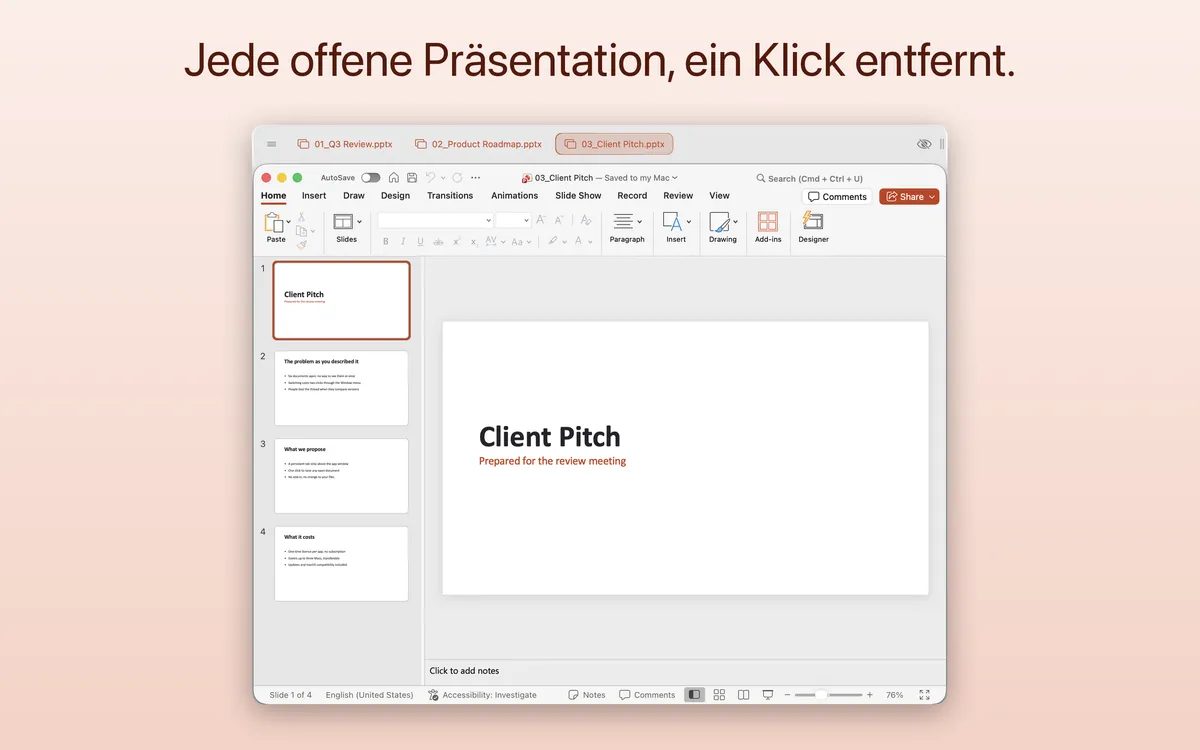Image resolution: width=1200 pixels, height=750 pixels.
Task: Click the Paragraph alignment icon
Action: click(x=623, y=221)
